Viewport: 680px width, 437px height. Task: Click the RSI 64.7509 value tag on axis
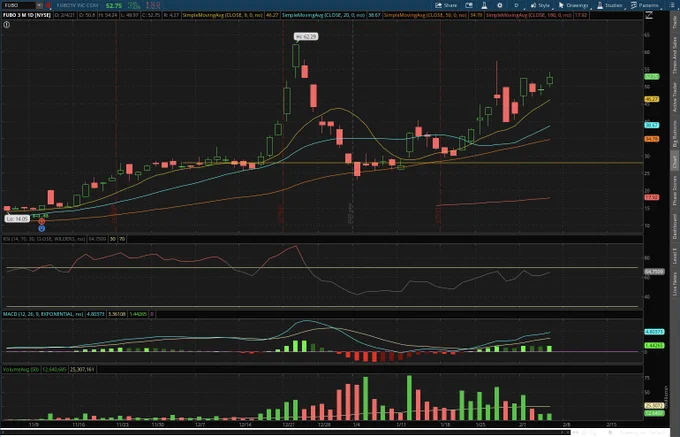[x=654, y=272]
